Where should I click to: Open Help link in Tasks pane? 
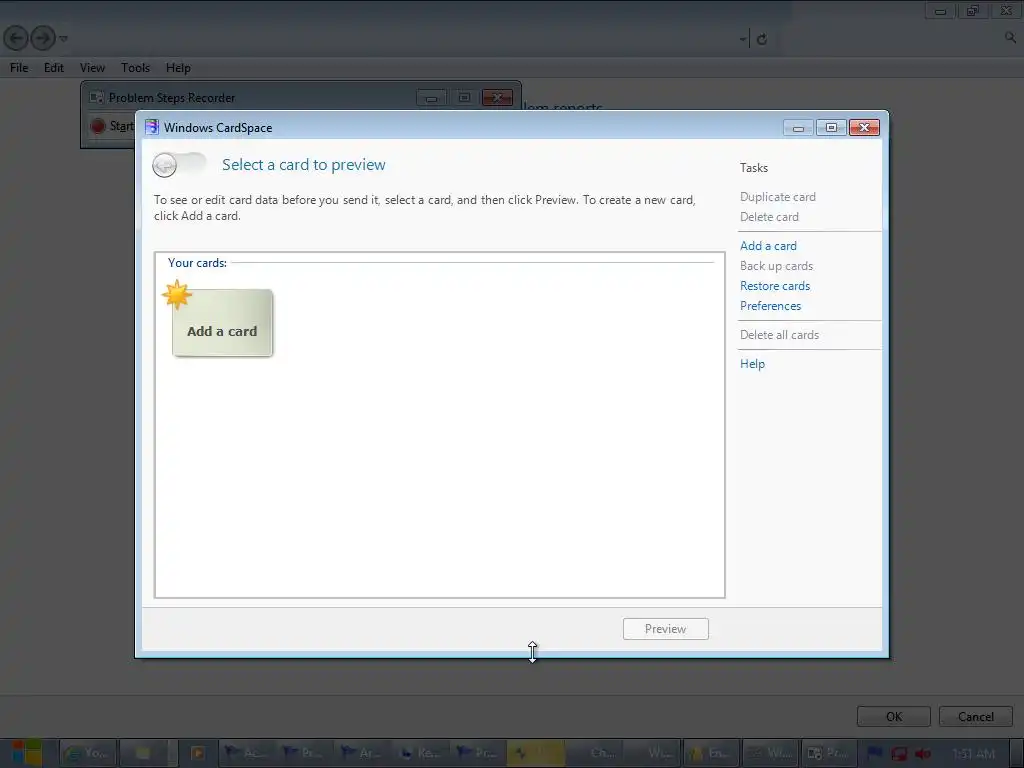pyautogui.click(x=752, y=364)
